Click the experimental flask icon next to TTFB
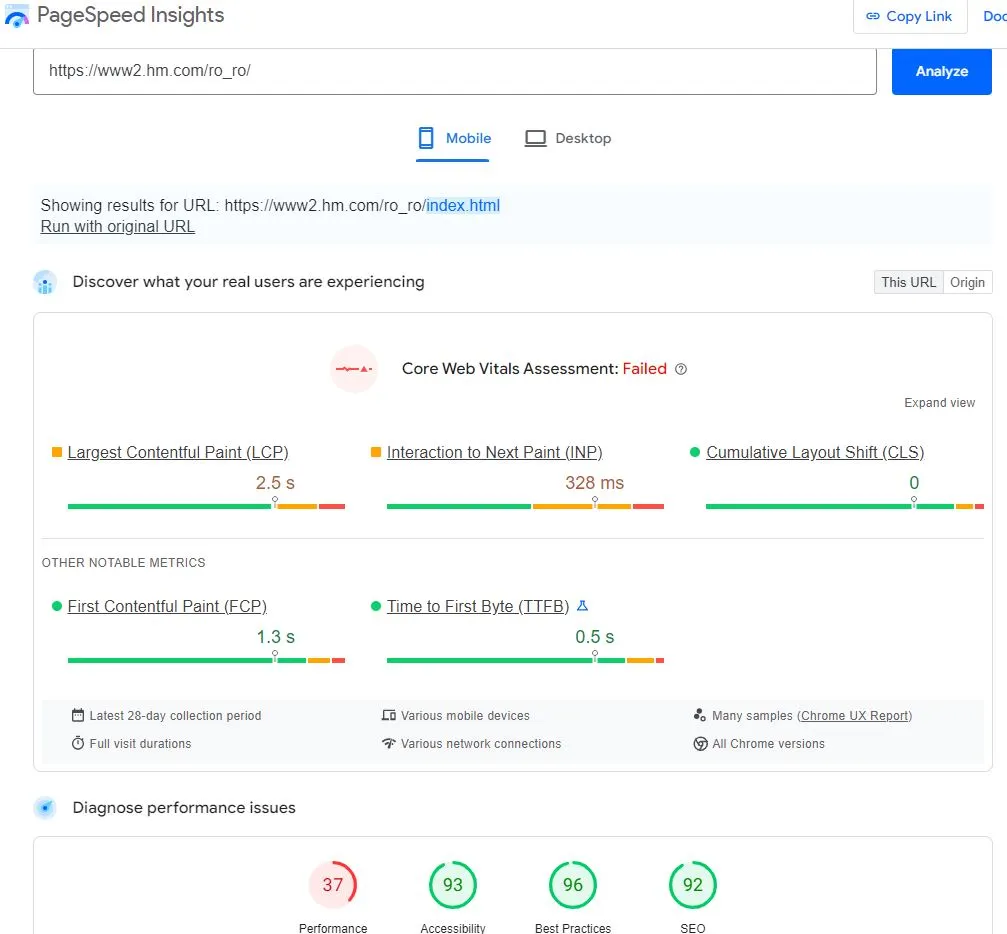The height and width of the screenshot is (934, 1007). click(x=583, y=606)
